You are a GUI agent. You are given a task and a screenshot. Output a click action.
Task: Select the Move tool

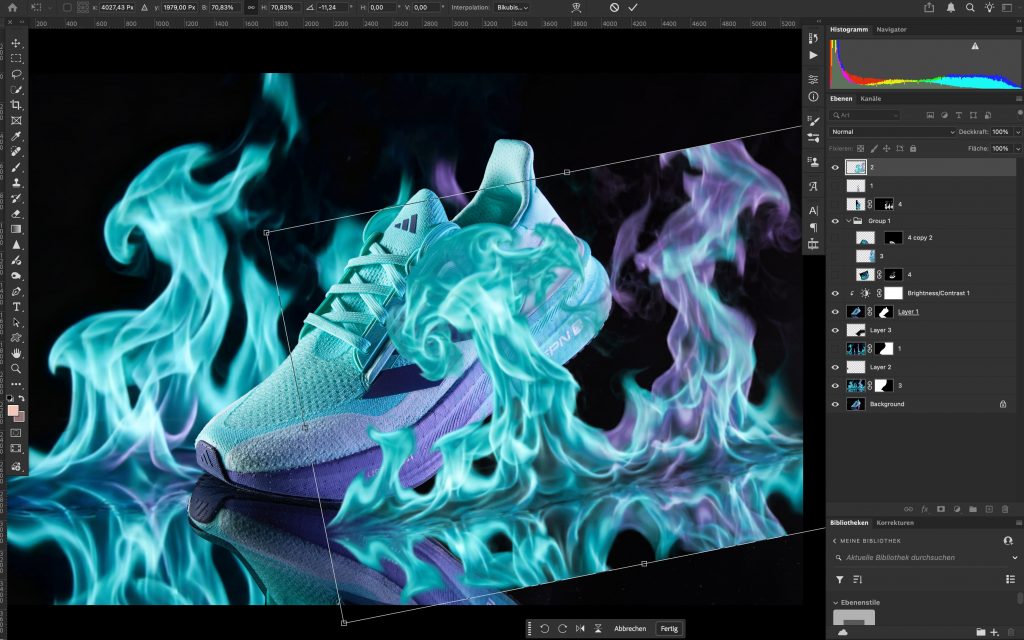[x=17, y=43]
